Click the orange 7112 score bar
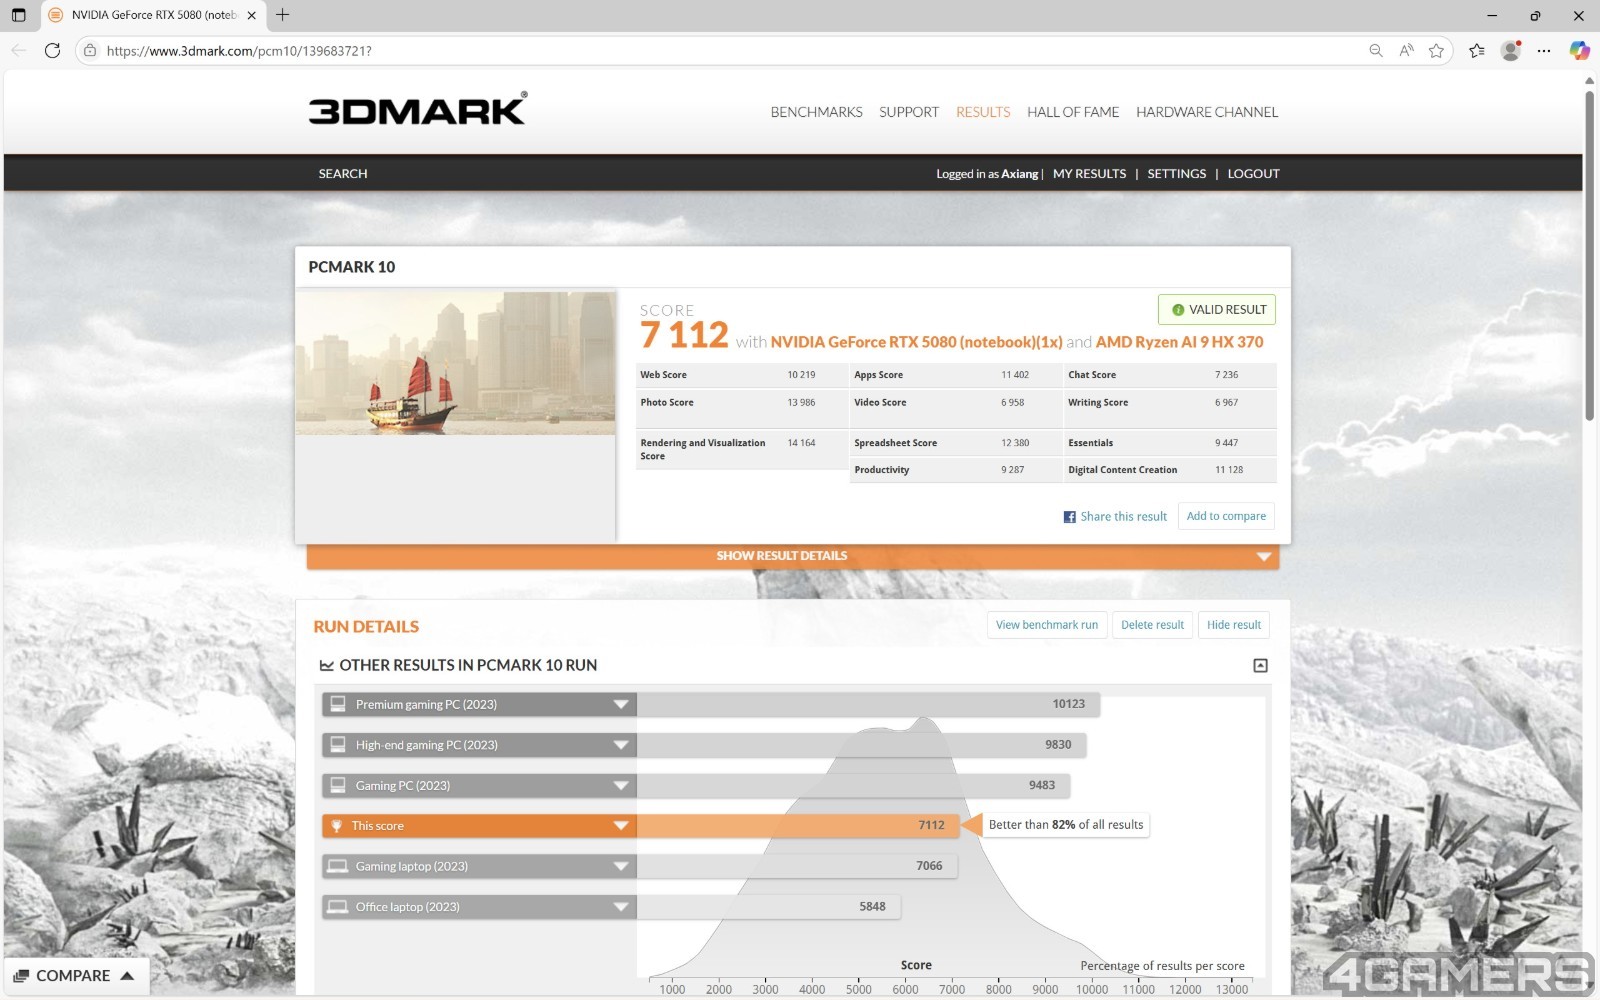The image size is (1600, 1000). pyautogui.click(x=798, y=826)
